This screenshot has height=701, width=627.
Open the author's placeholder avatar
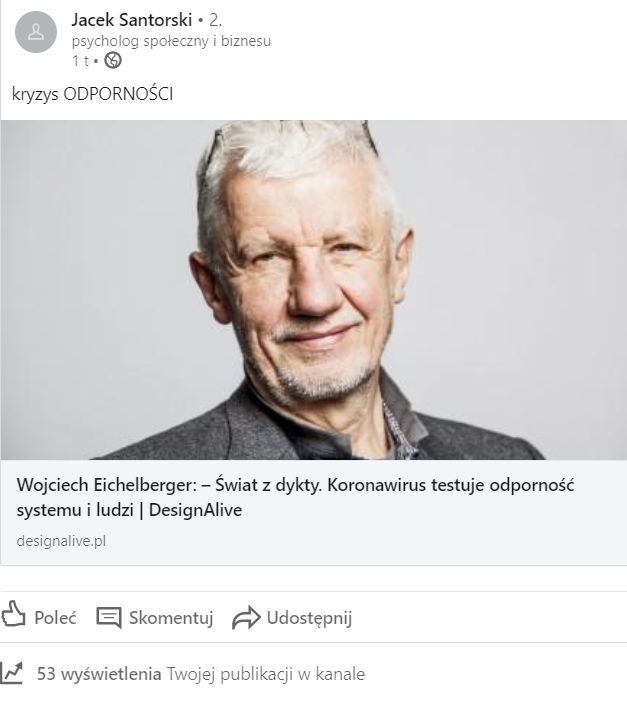36,32
